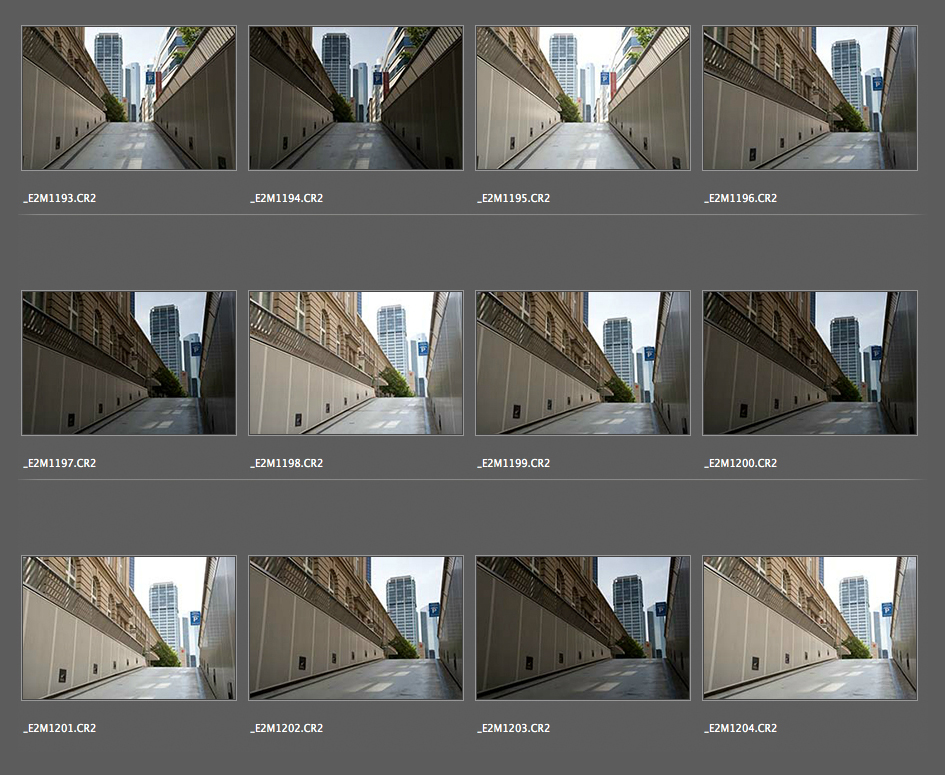This screenshot has height=775, width=945.
Task: Choose the _E2M1204.CR2 image thumbnail
Action: click(810, 628)
